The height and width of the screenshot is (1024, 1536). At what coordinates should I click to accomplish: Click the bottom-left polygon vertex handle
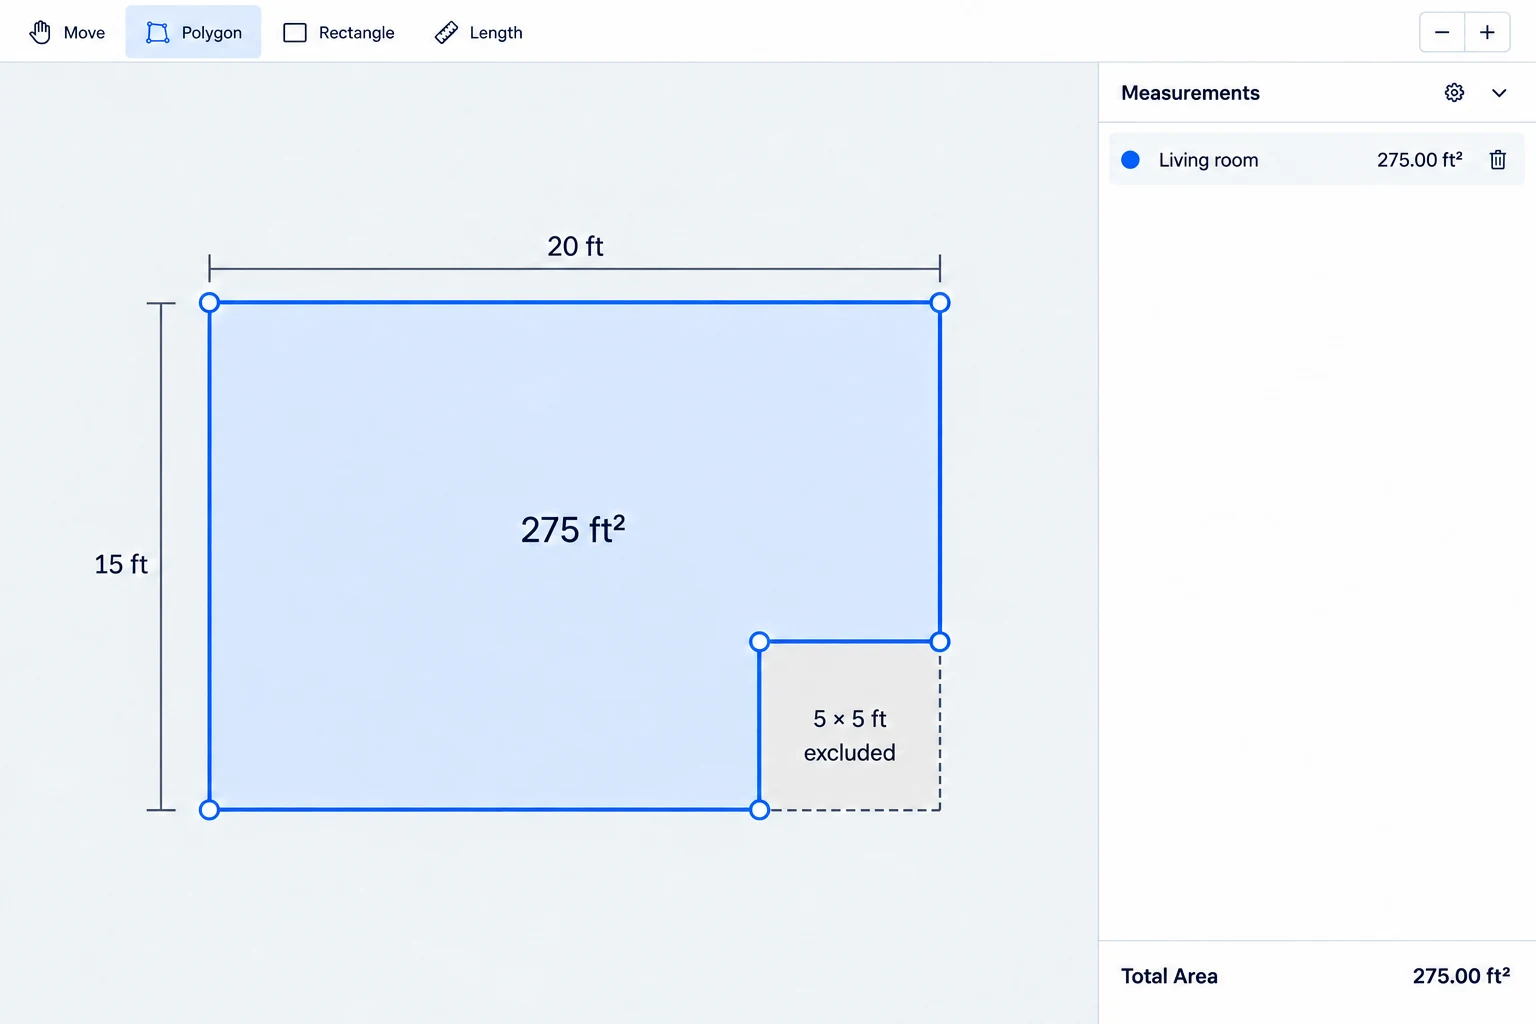209,810
